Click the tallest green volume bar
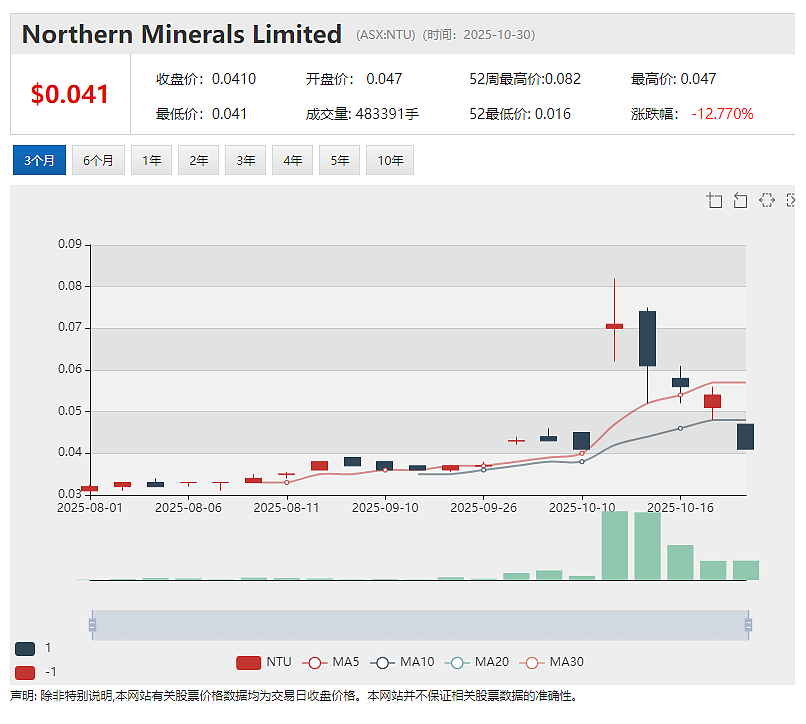This screenshot has height=724, width=806. coord(615,545)
